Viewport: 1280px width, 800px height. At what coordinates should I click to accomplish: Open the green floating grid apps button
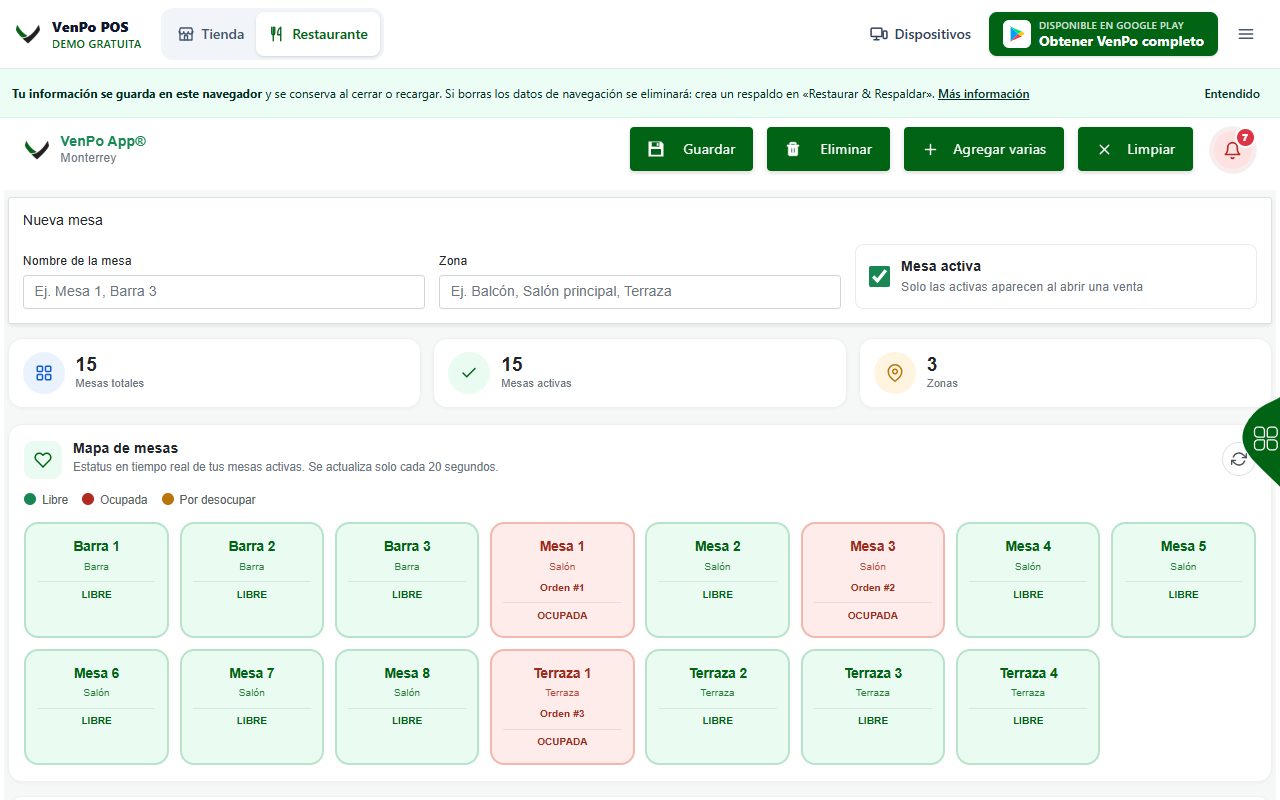1265,438
